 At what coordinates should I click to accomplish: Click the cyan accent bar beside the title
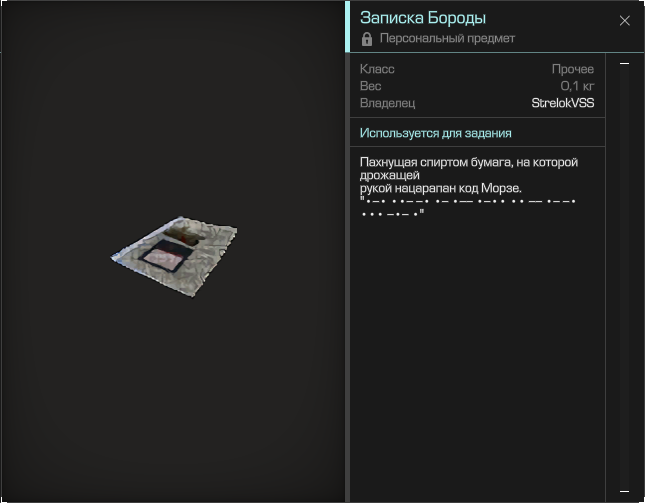click(x=348, y=26)
